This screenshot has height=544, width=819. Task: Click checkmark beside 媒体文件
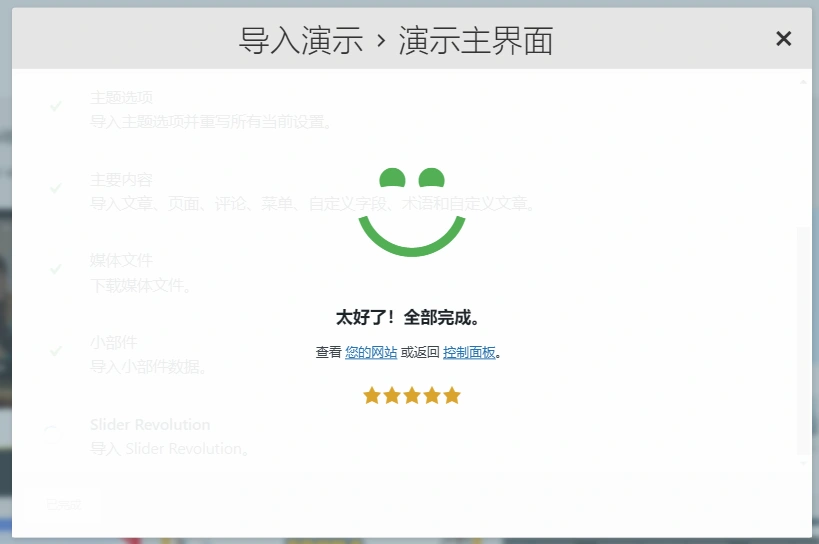click(x=56, y=269)
